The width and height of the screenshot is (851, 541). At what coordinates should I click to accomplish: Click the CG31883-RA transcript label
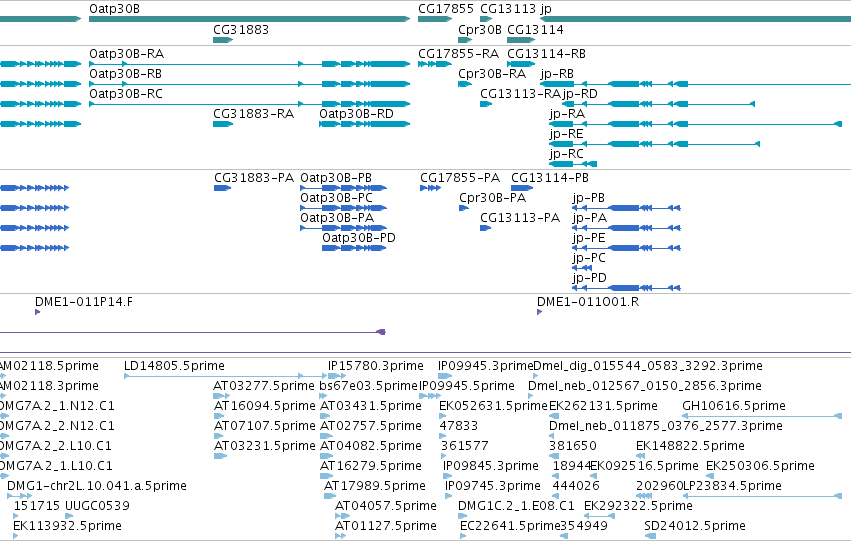click(x=253, y=114)
